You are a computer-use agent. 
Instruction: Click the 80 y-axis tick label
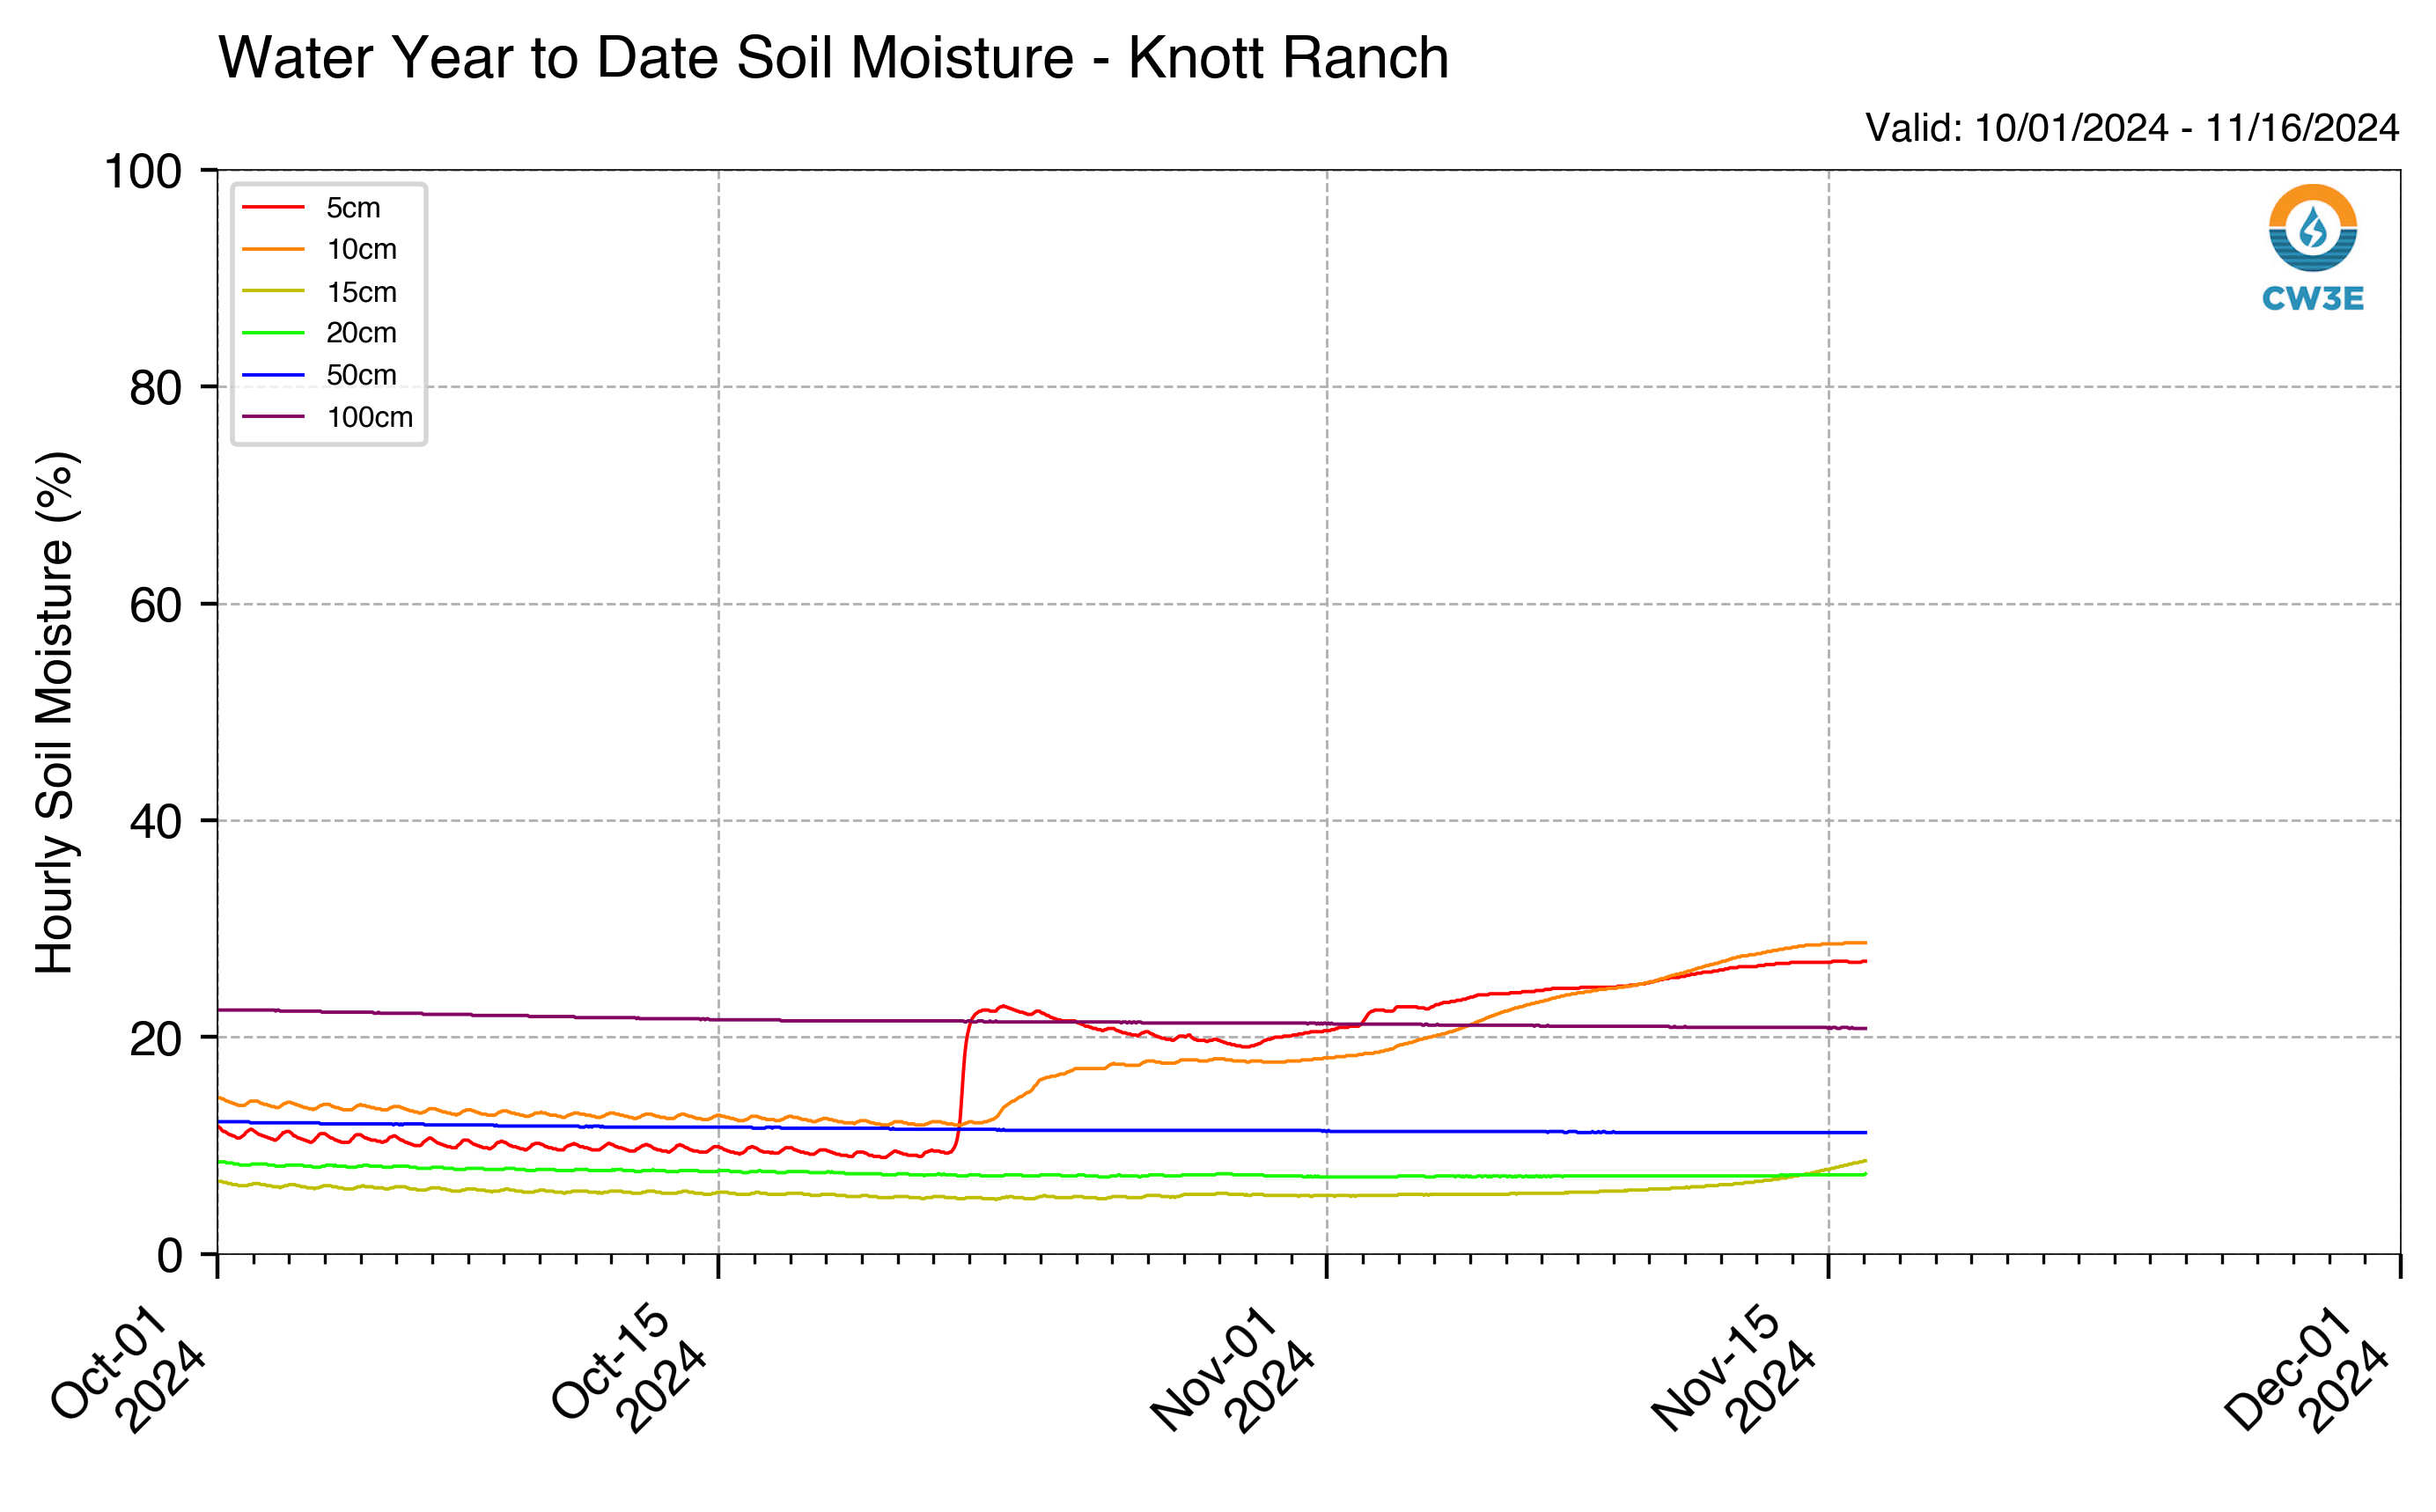(x=155, y=388)
